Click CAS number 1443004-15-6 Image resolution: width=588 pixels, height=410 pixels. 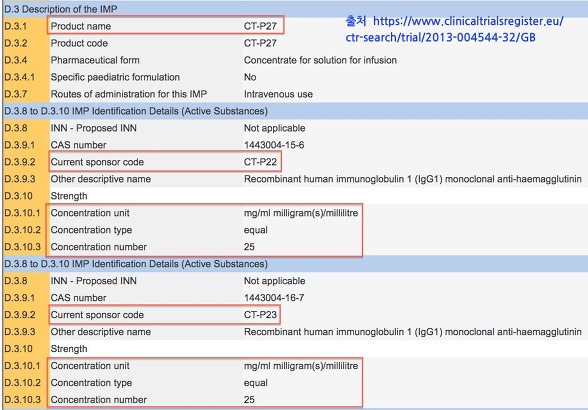[274, 145]
